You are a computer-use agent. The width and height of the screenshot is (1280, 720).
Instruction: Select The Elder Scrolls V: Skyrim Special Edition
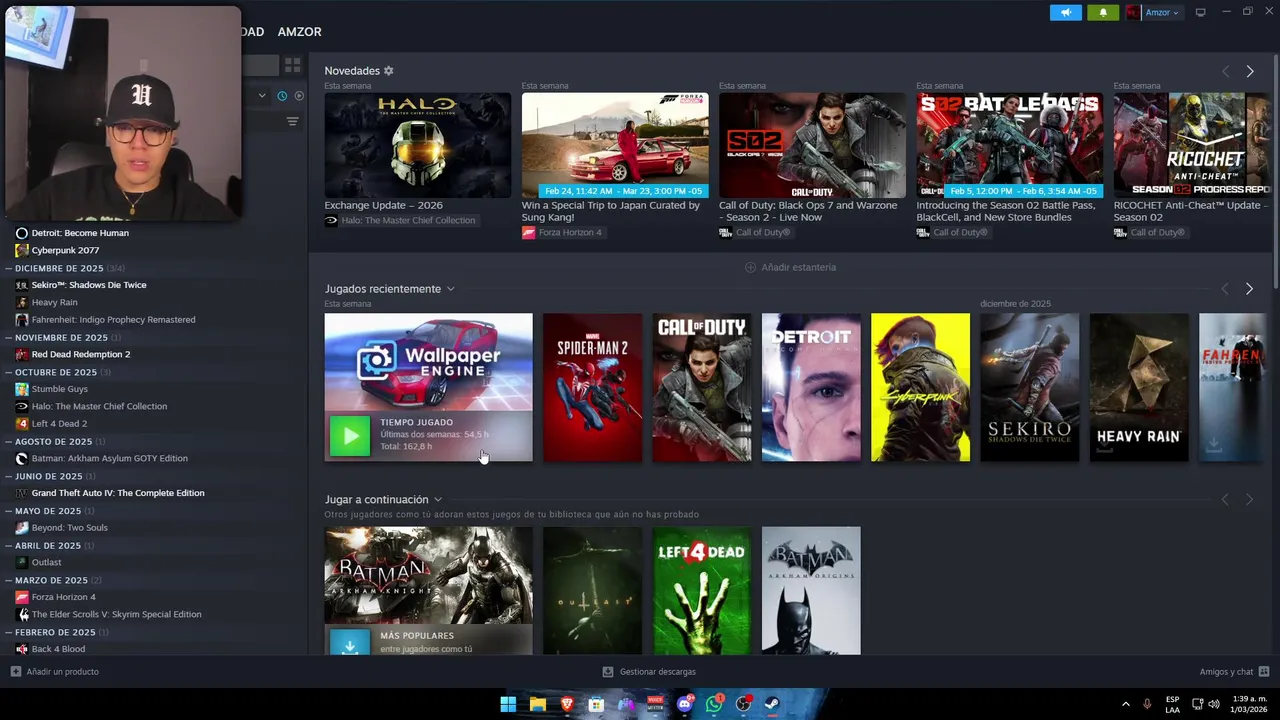(116, 614)
